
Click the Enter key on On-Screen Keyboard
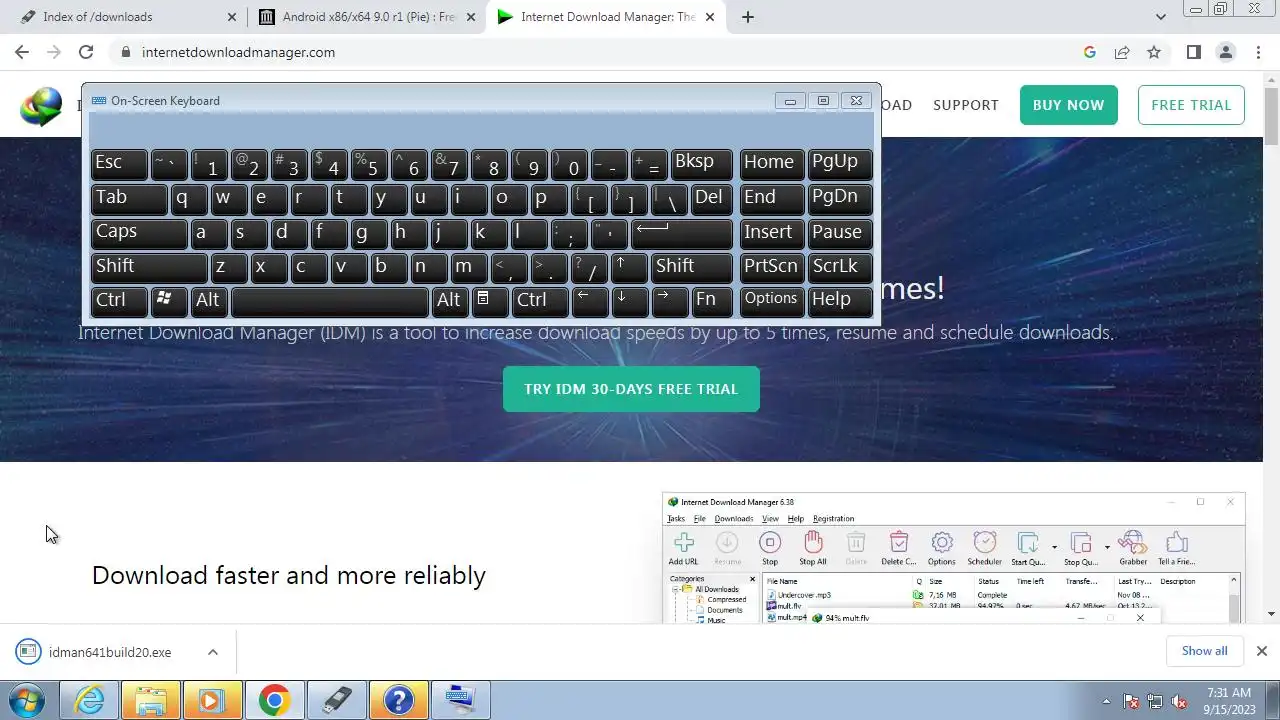[683, 232]
